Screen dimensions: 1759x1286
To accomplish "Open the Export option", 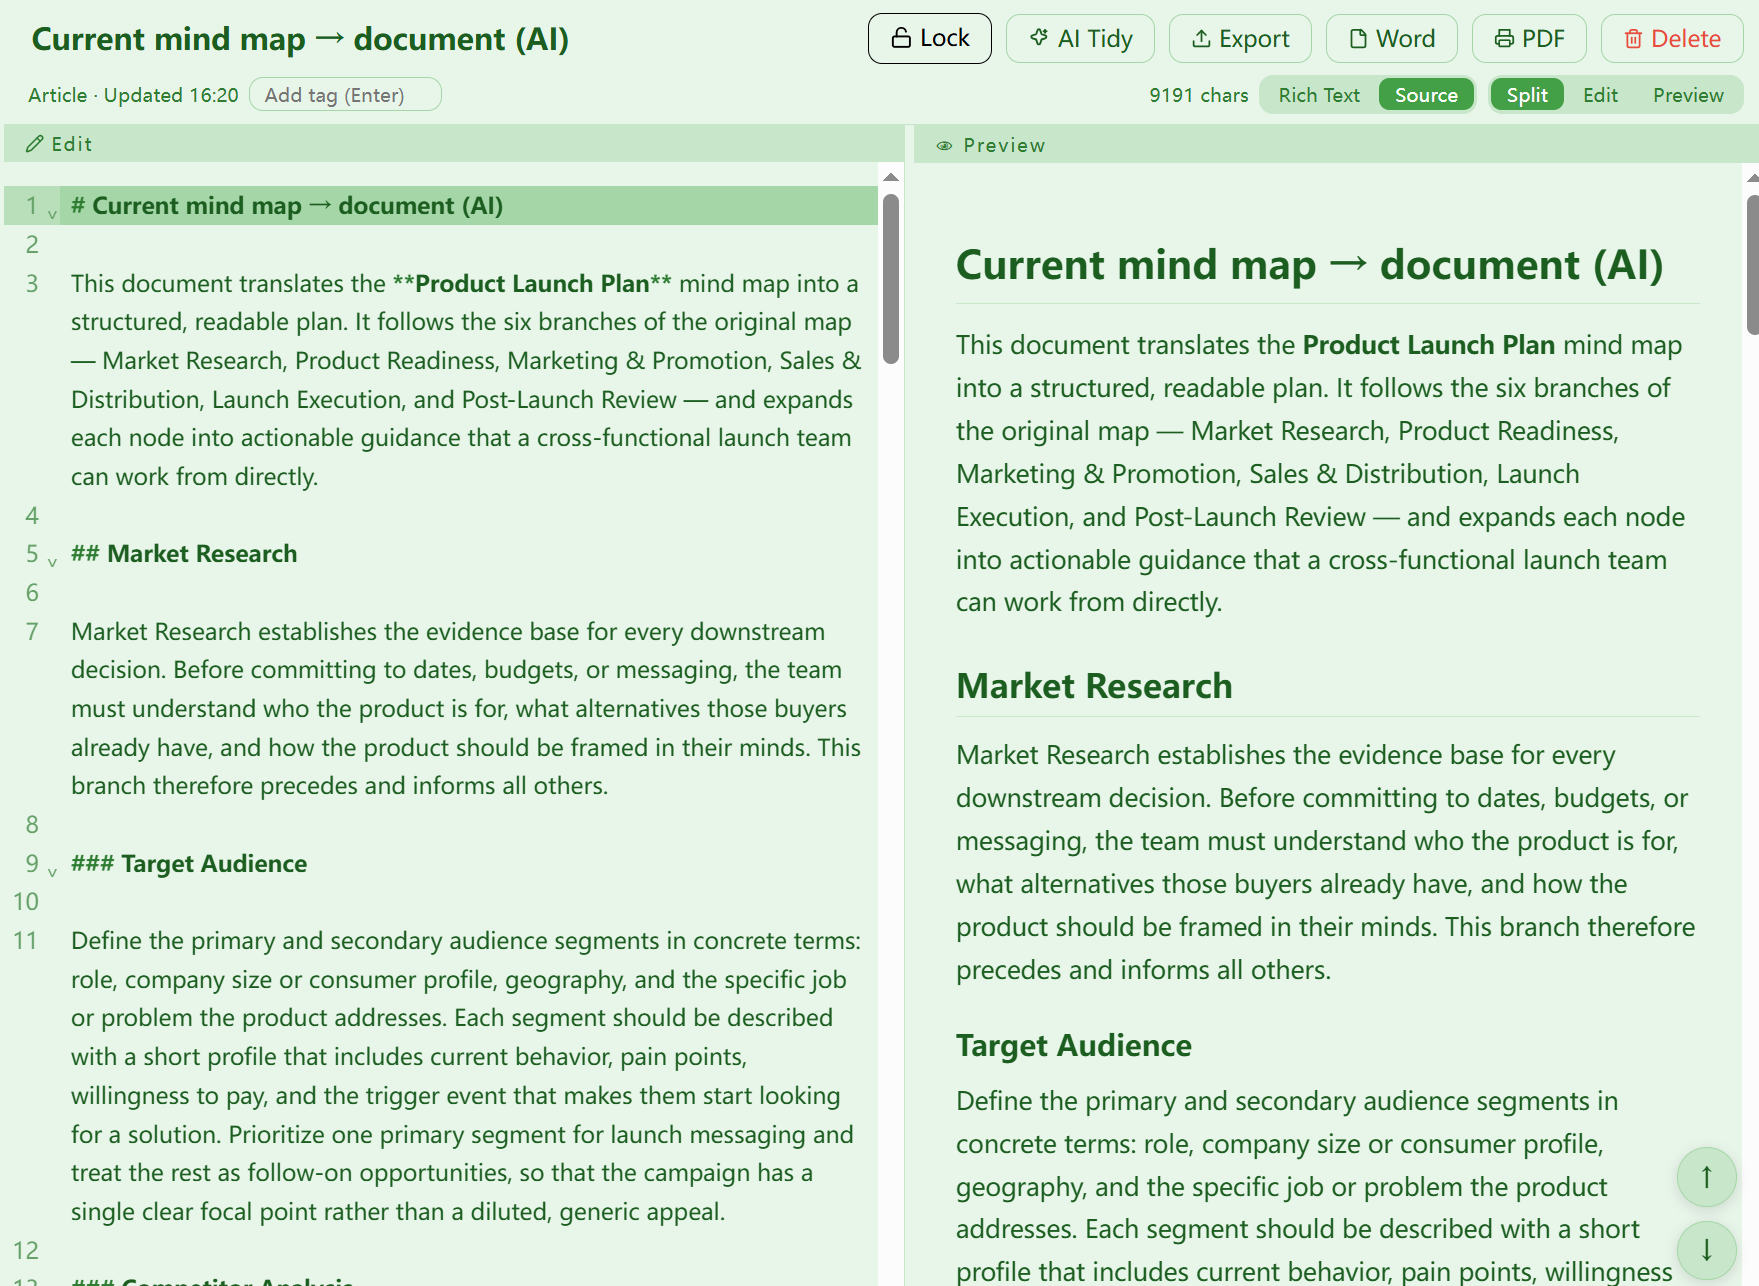I will tap(1240, 39).
